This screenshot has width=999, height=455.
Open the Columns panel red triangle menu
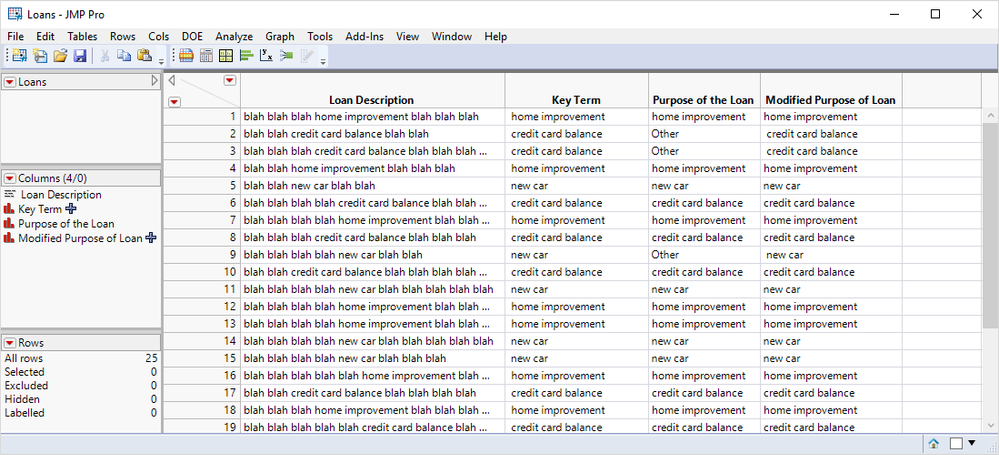click(x=10, y=178)
